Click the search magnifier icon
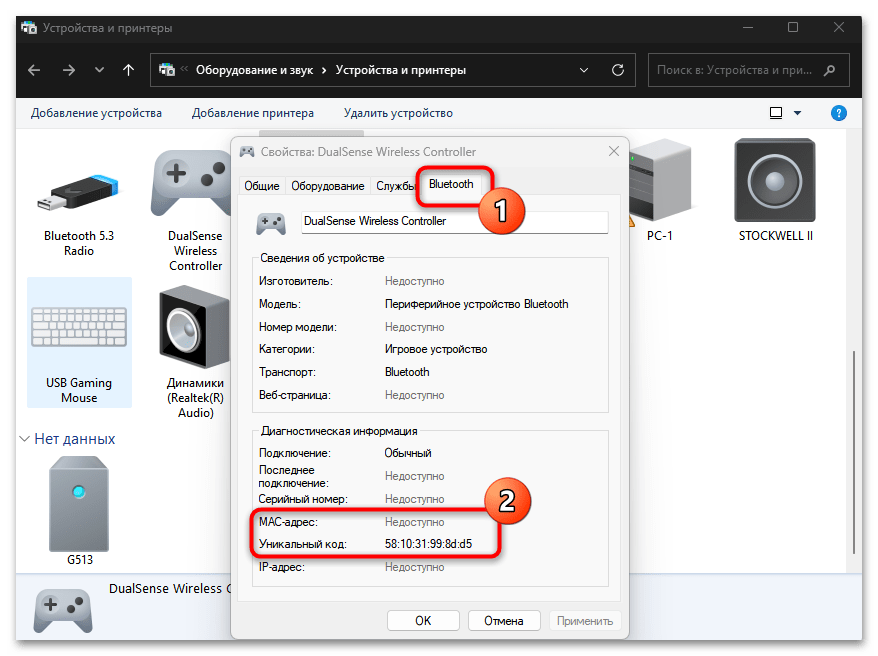The image size is (878, 656). [829, 70]
